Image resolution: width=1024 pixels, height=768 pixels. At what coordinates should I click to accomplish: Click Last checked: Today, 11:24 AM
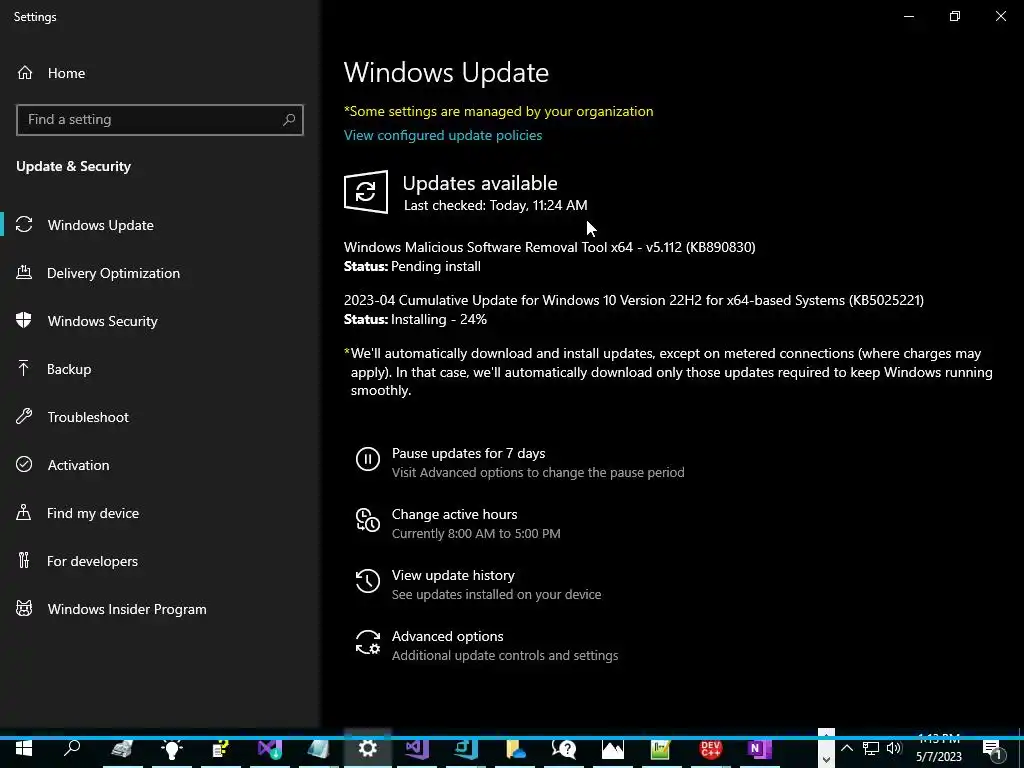tap(496, 205)
